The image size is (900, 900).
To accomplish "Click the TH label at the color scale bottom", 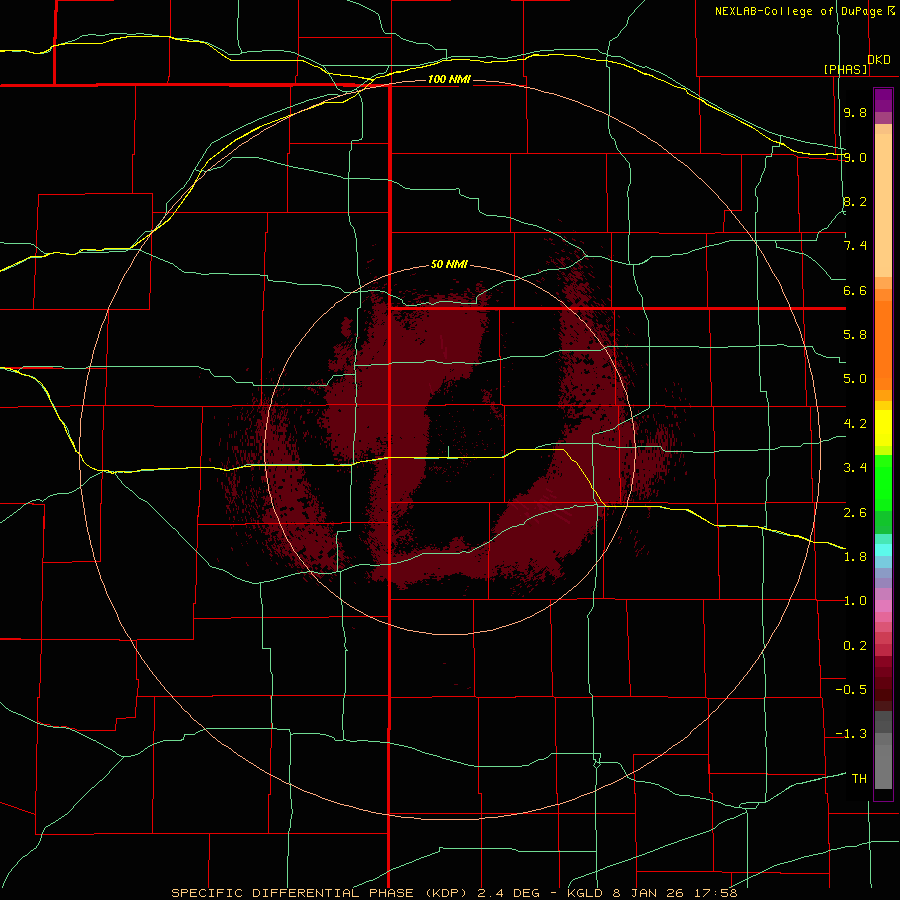I will 859,779.
